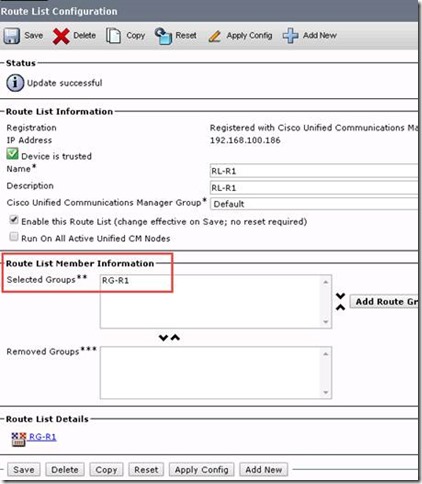This screenshot has height=484, width=422.
Task: Click the Add Route Group button
Action: pyautogui.click(x=384, y=302)
